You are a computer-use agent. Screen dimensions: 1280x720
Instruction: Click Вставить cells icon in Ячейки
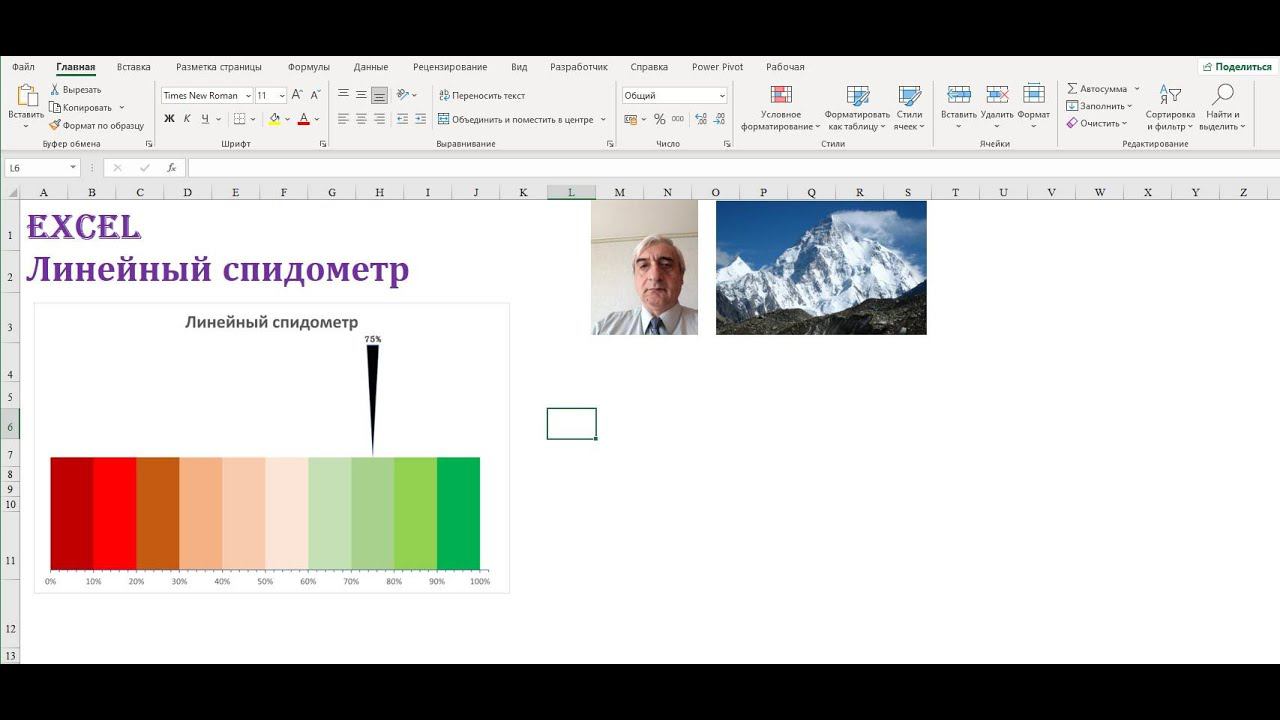click(958, 95)
